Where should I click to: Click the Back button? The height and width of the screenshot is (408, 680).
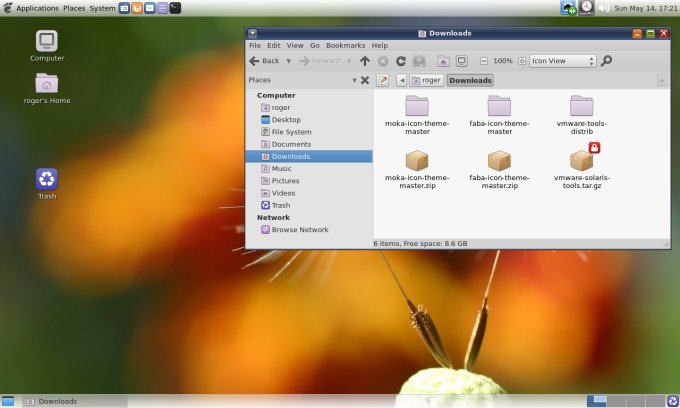[264, 61]
